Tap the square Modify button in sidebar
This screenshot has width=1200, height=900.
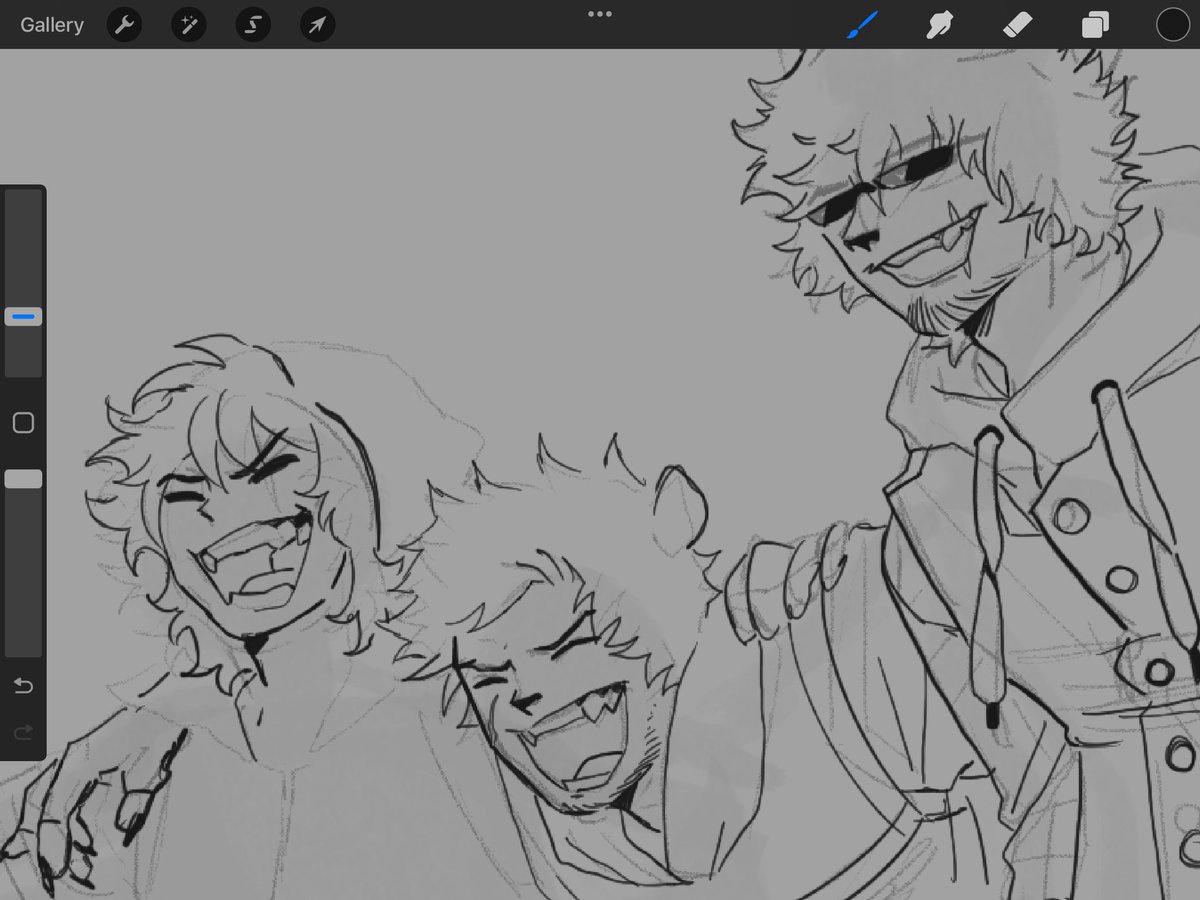[x=23, y=423]
